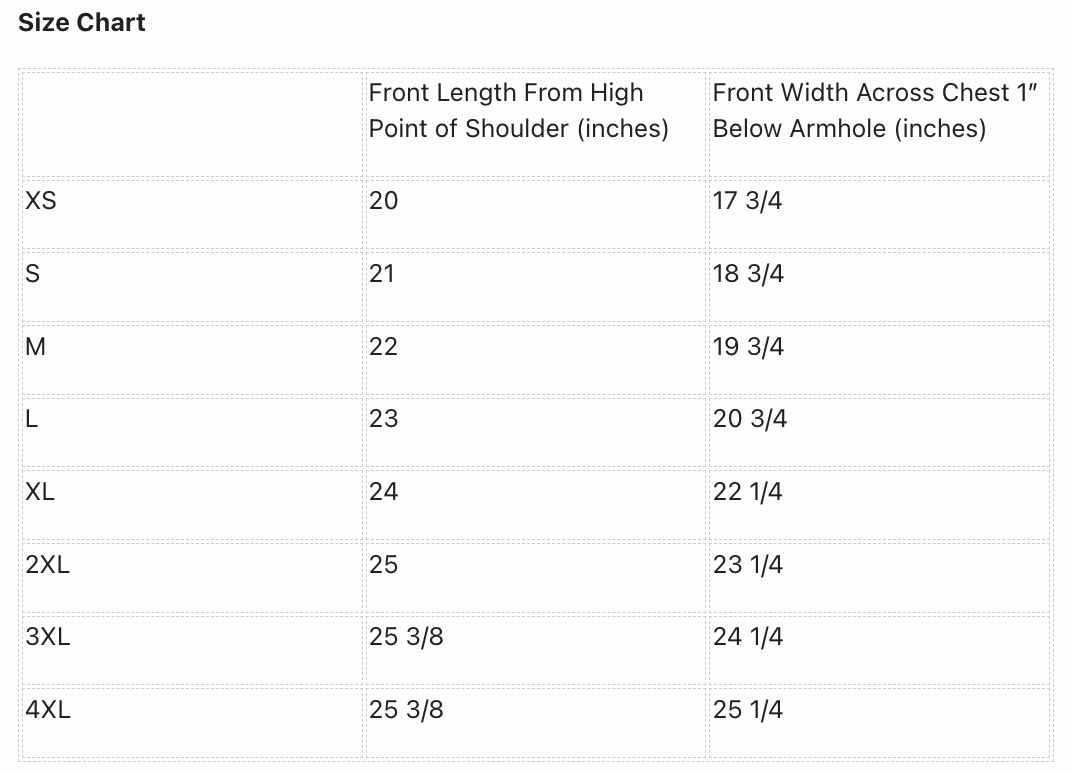Screen dimensions: 1072x774
Task: Select the 4XL size row label
Action: pos(48,710)
